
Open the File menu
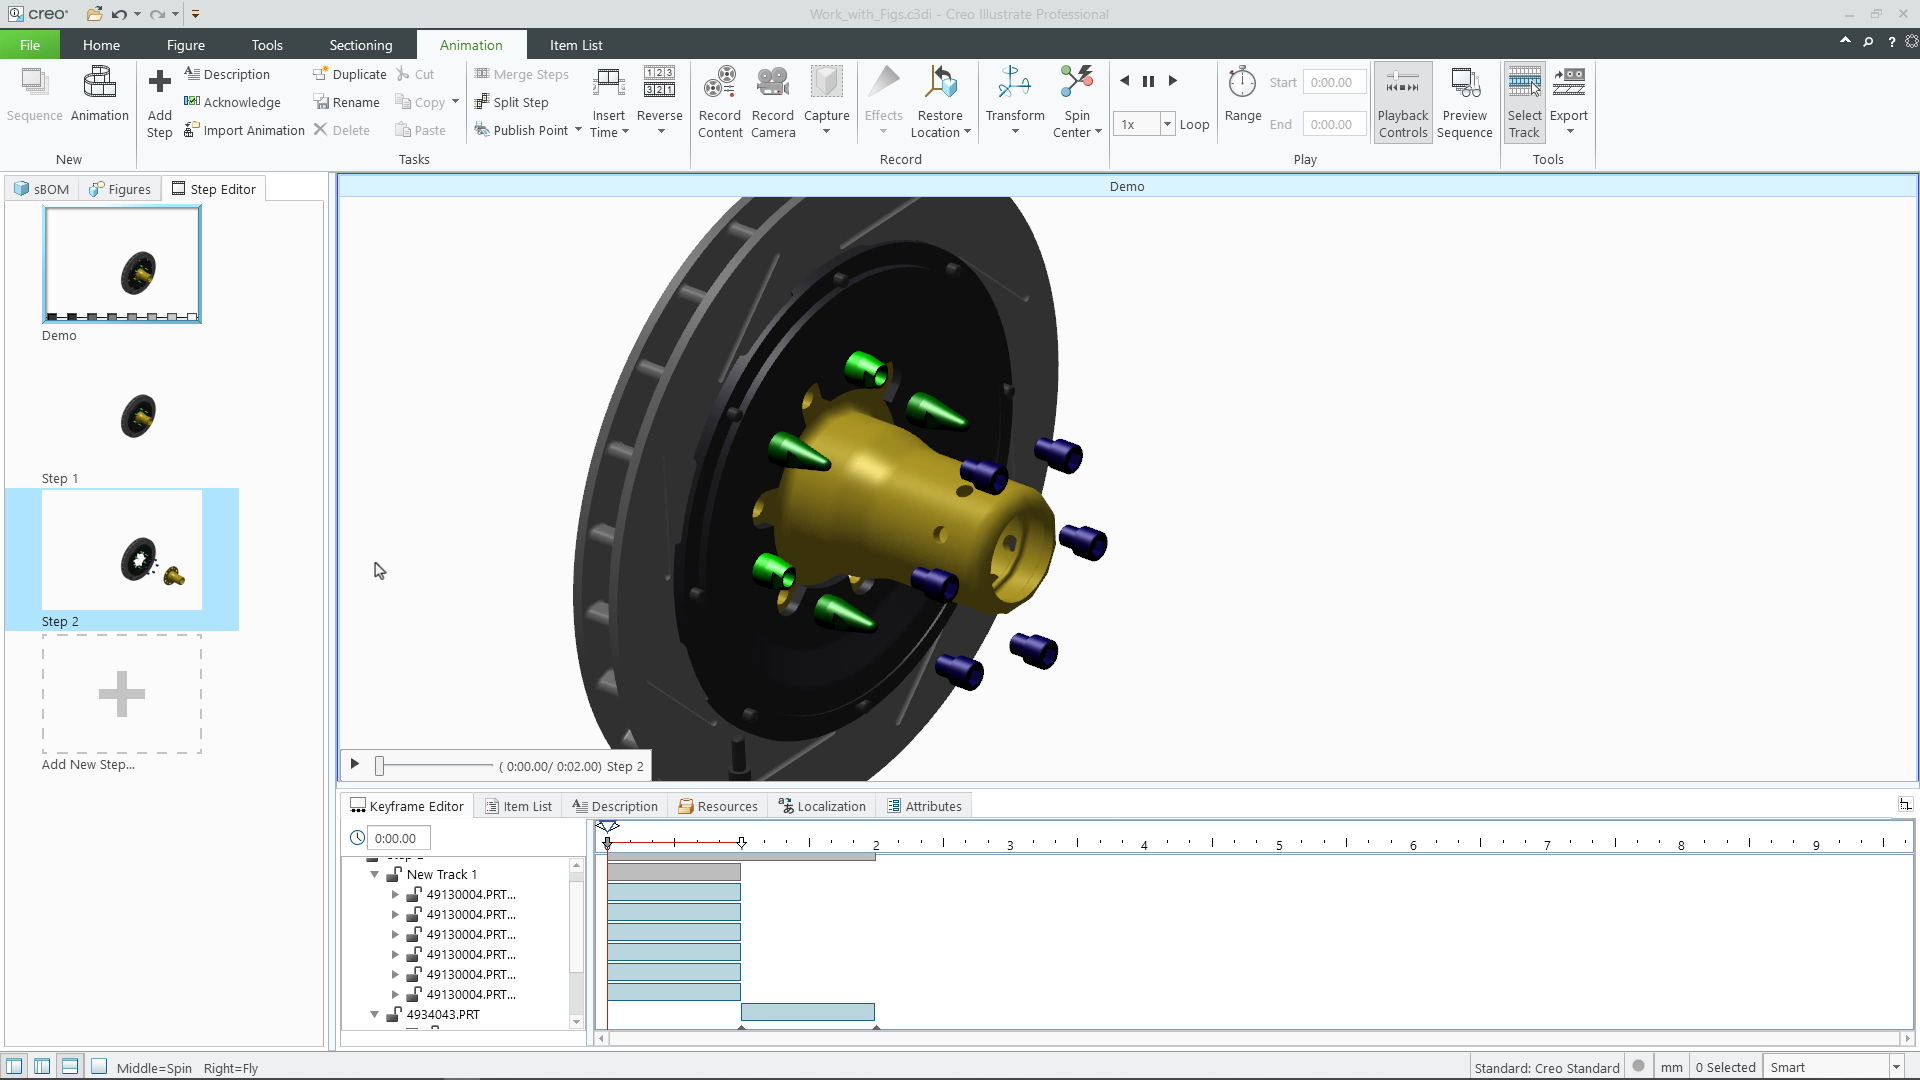tap(30, 45)
